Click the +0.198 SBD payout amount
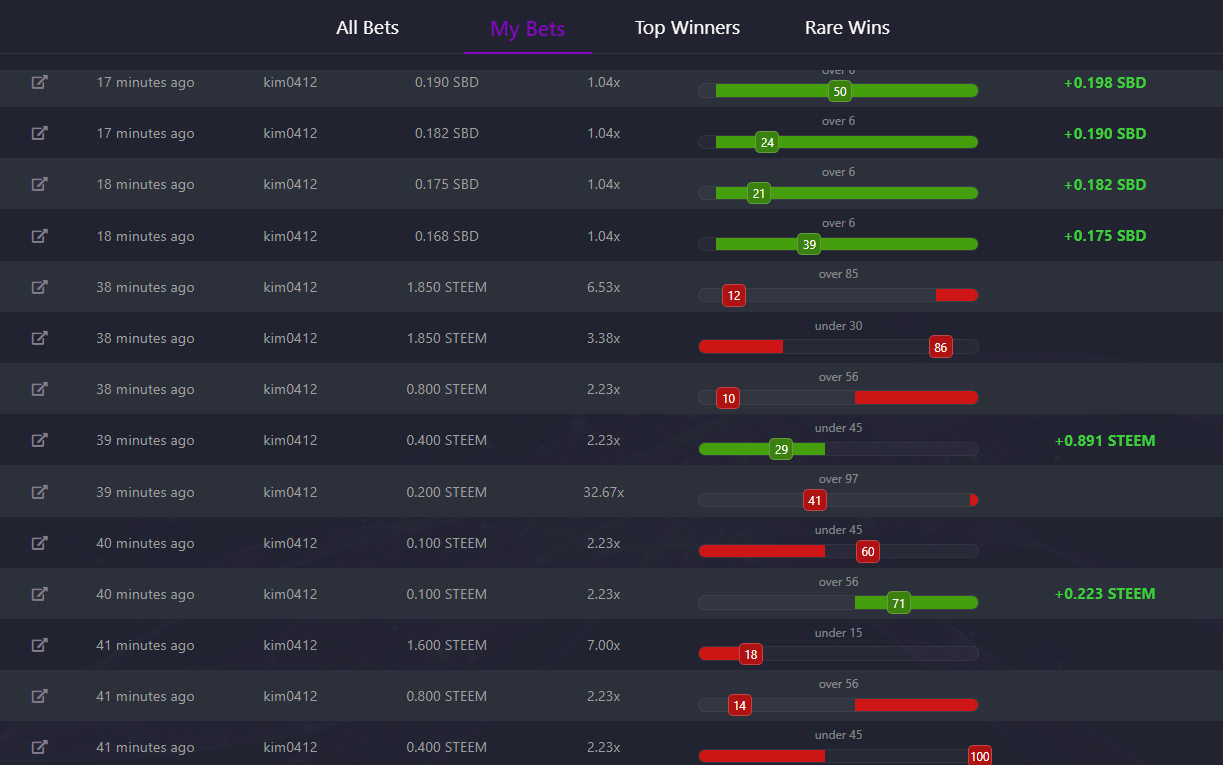The width and height of the screenshot is (1223, 765). point(1105,82)
